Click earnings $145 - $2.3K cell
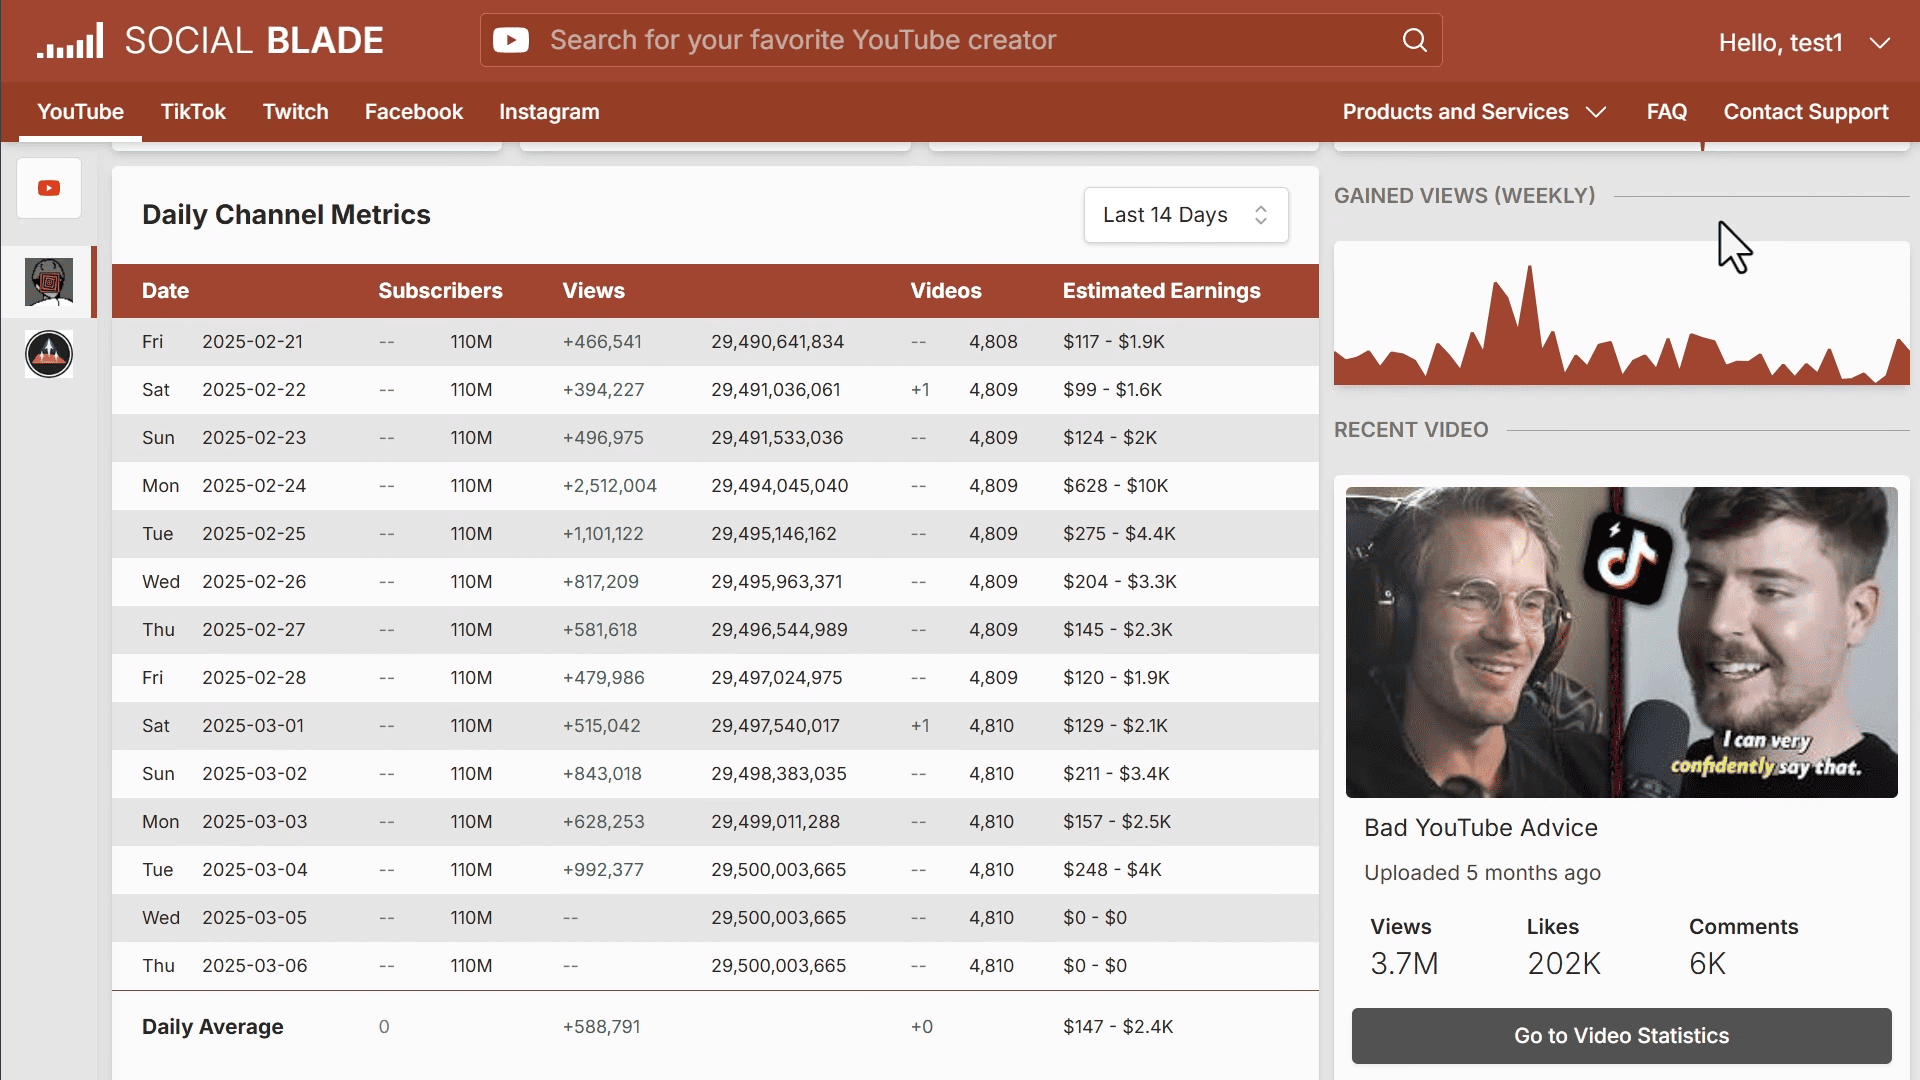This screenshot has width=1920, height=1080. 1117,630
